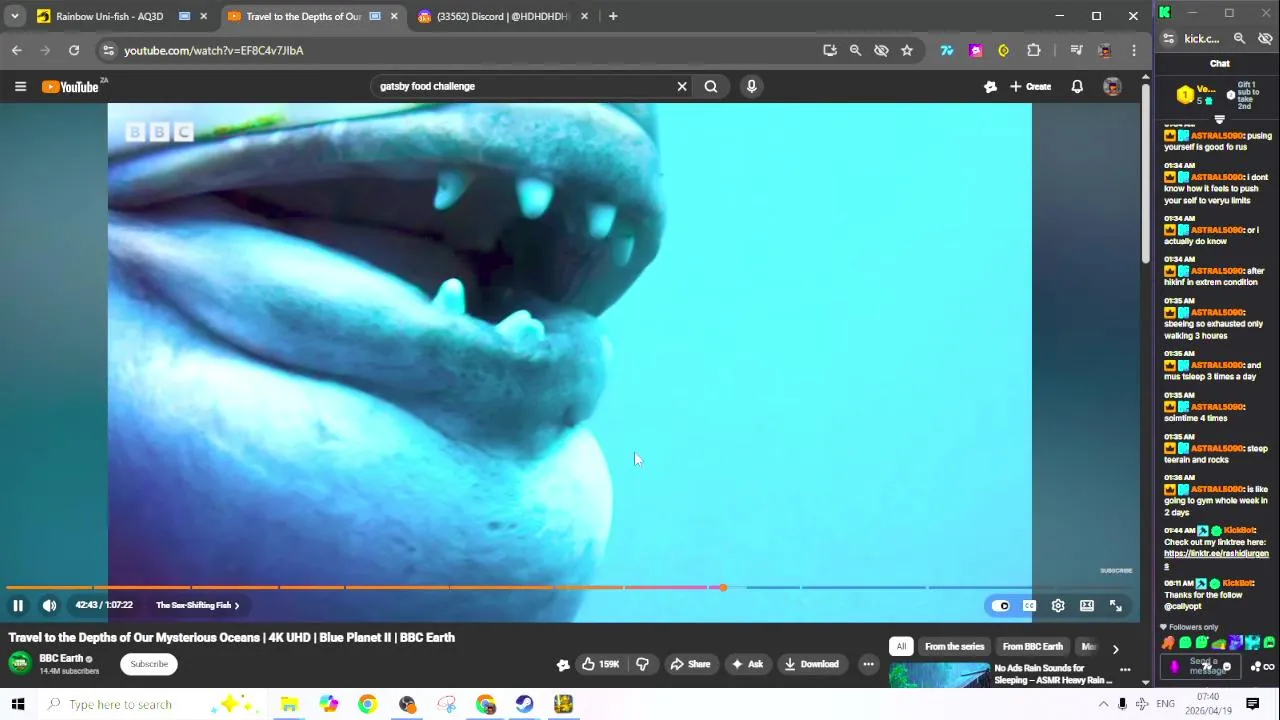
Task: Bookmark this page with the star
Action: click(x=907, y=50)
